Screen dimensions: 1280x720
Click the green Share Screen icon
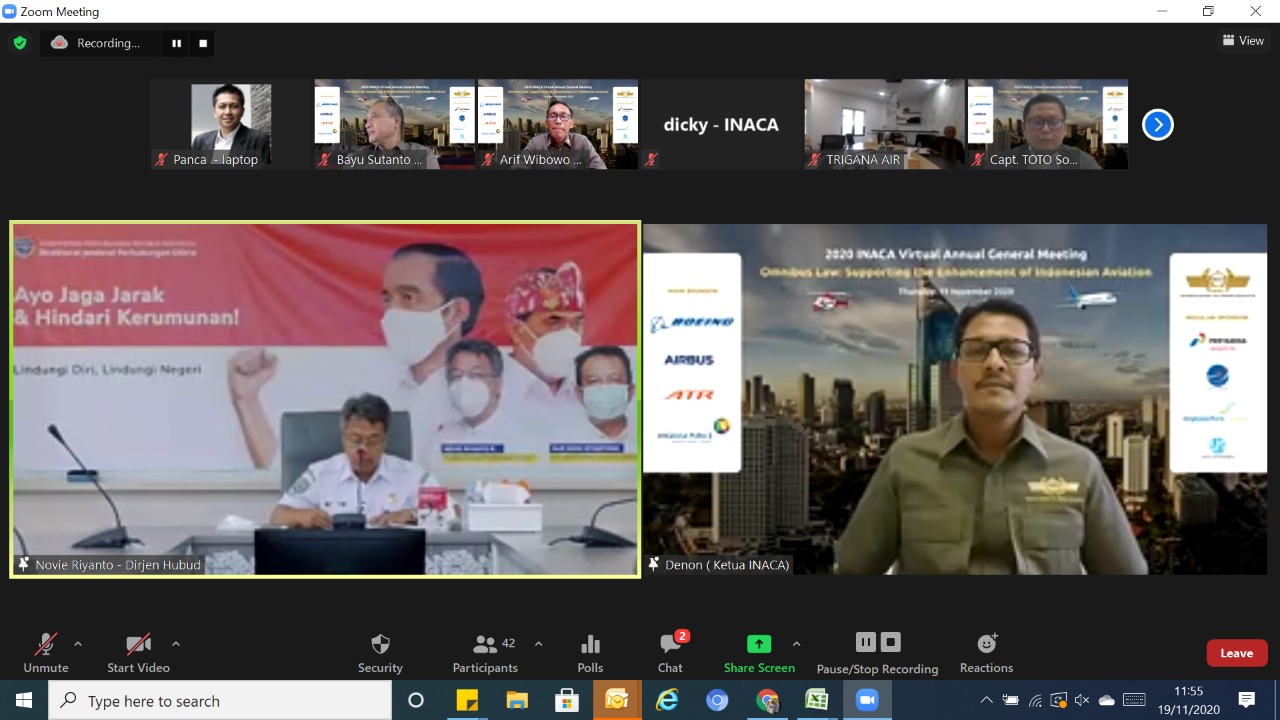click(x=759, y=644)
